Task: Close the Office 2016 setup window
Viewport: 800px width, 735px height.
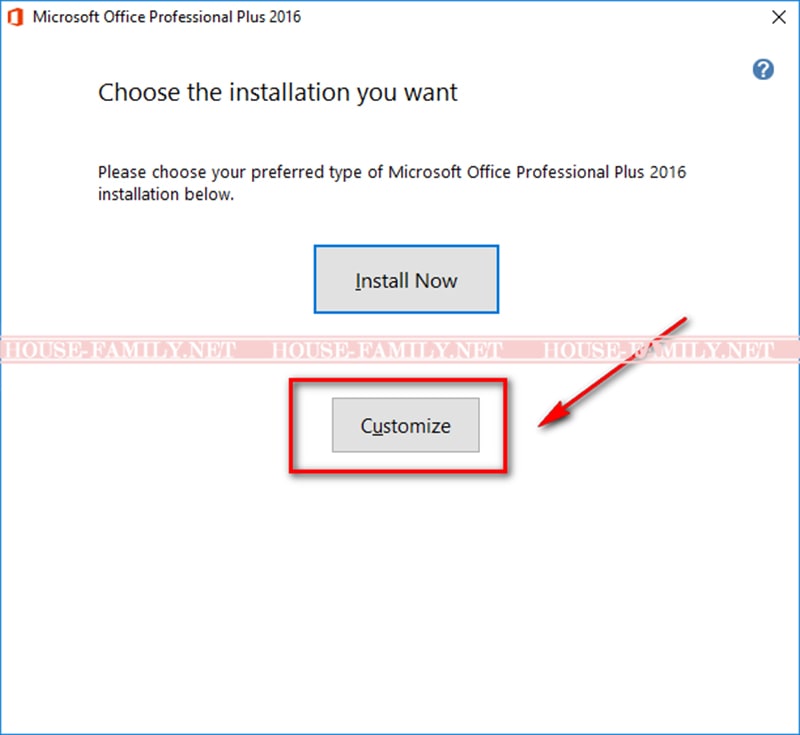Action: click(779, 17)
